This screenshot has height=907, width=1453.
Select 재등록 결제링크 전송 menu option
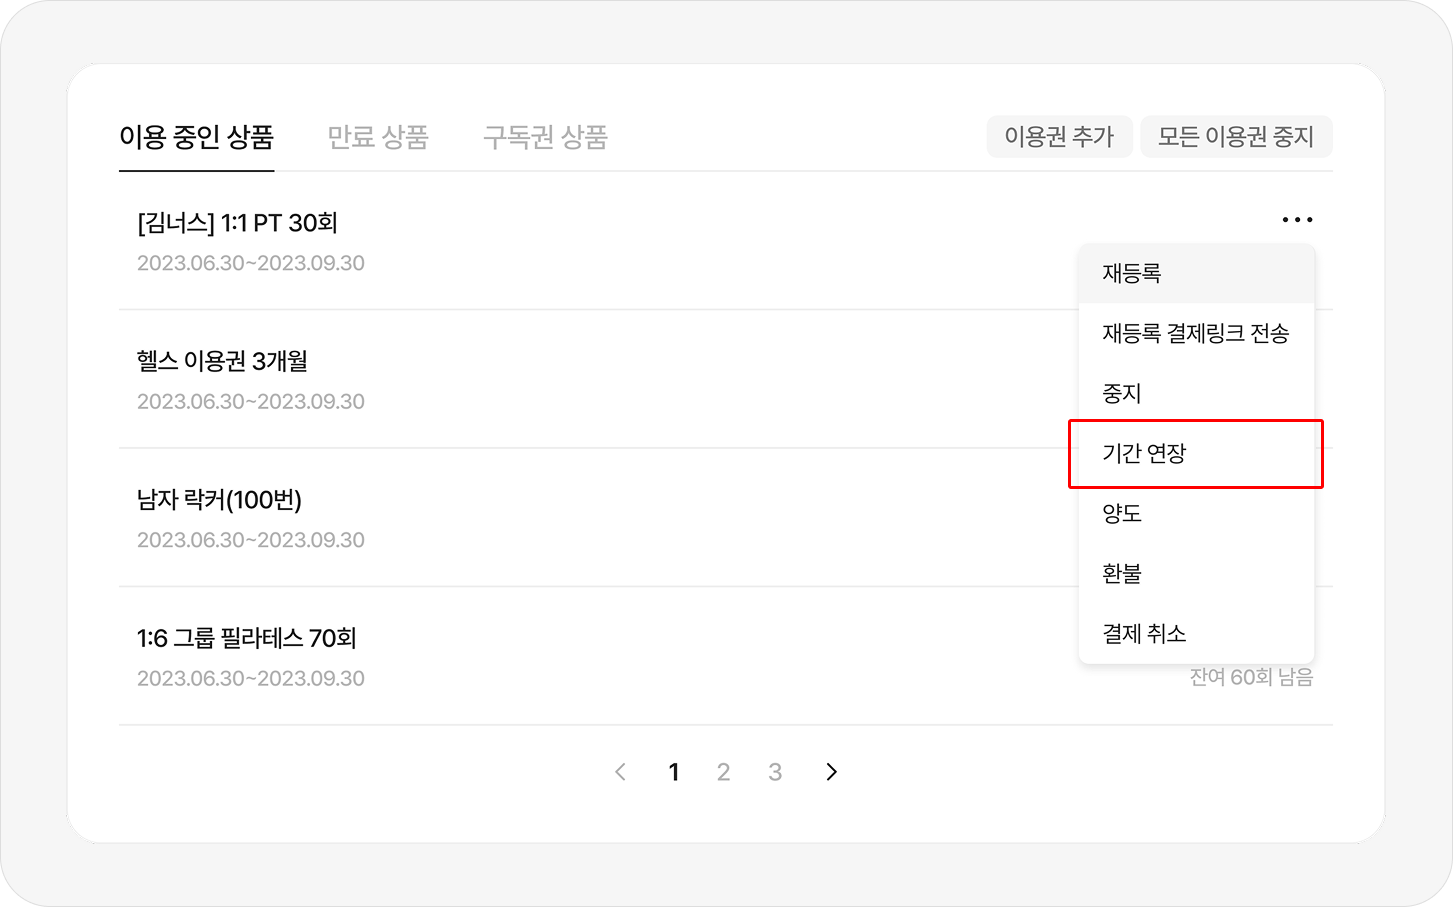[x=1196, y=334]
